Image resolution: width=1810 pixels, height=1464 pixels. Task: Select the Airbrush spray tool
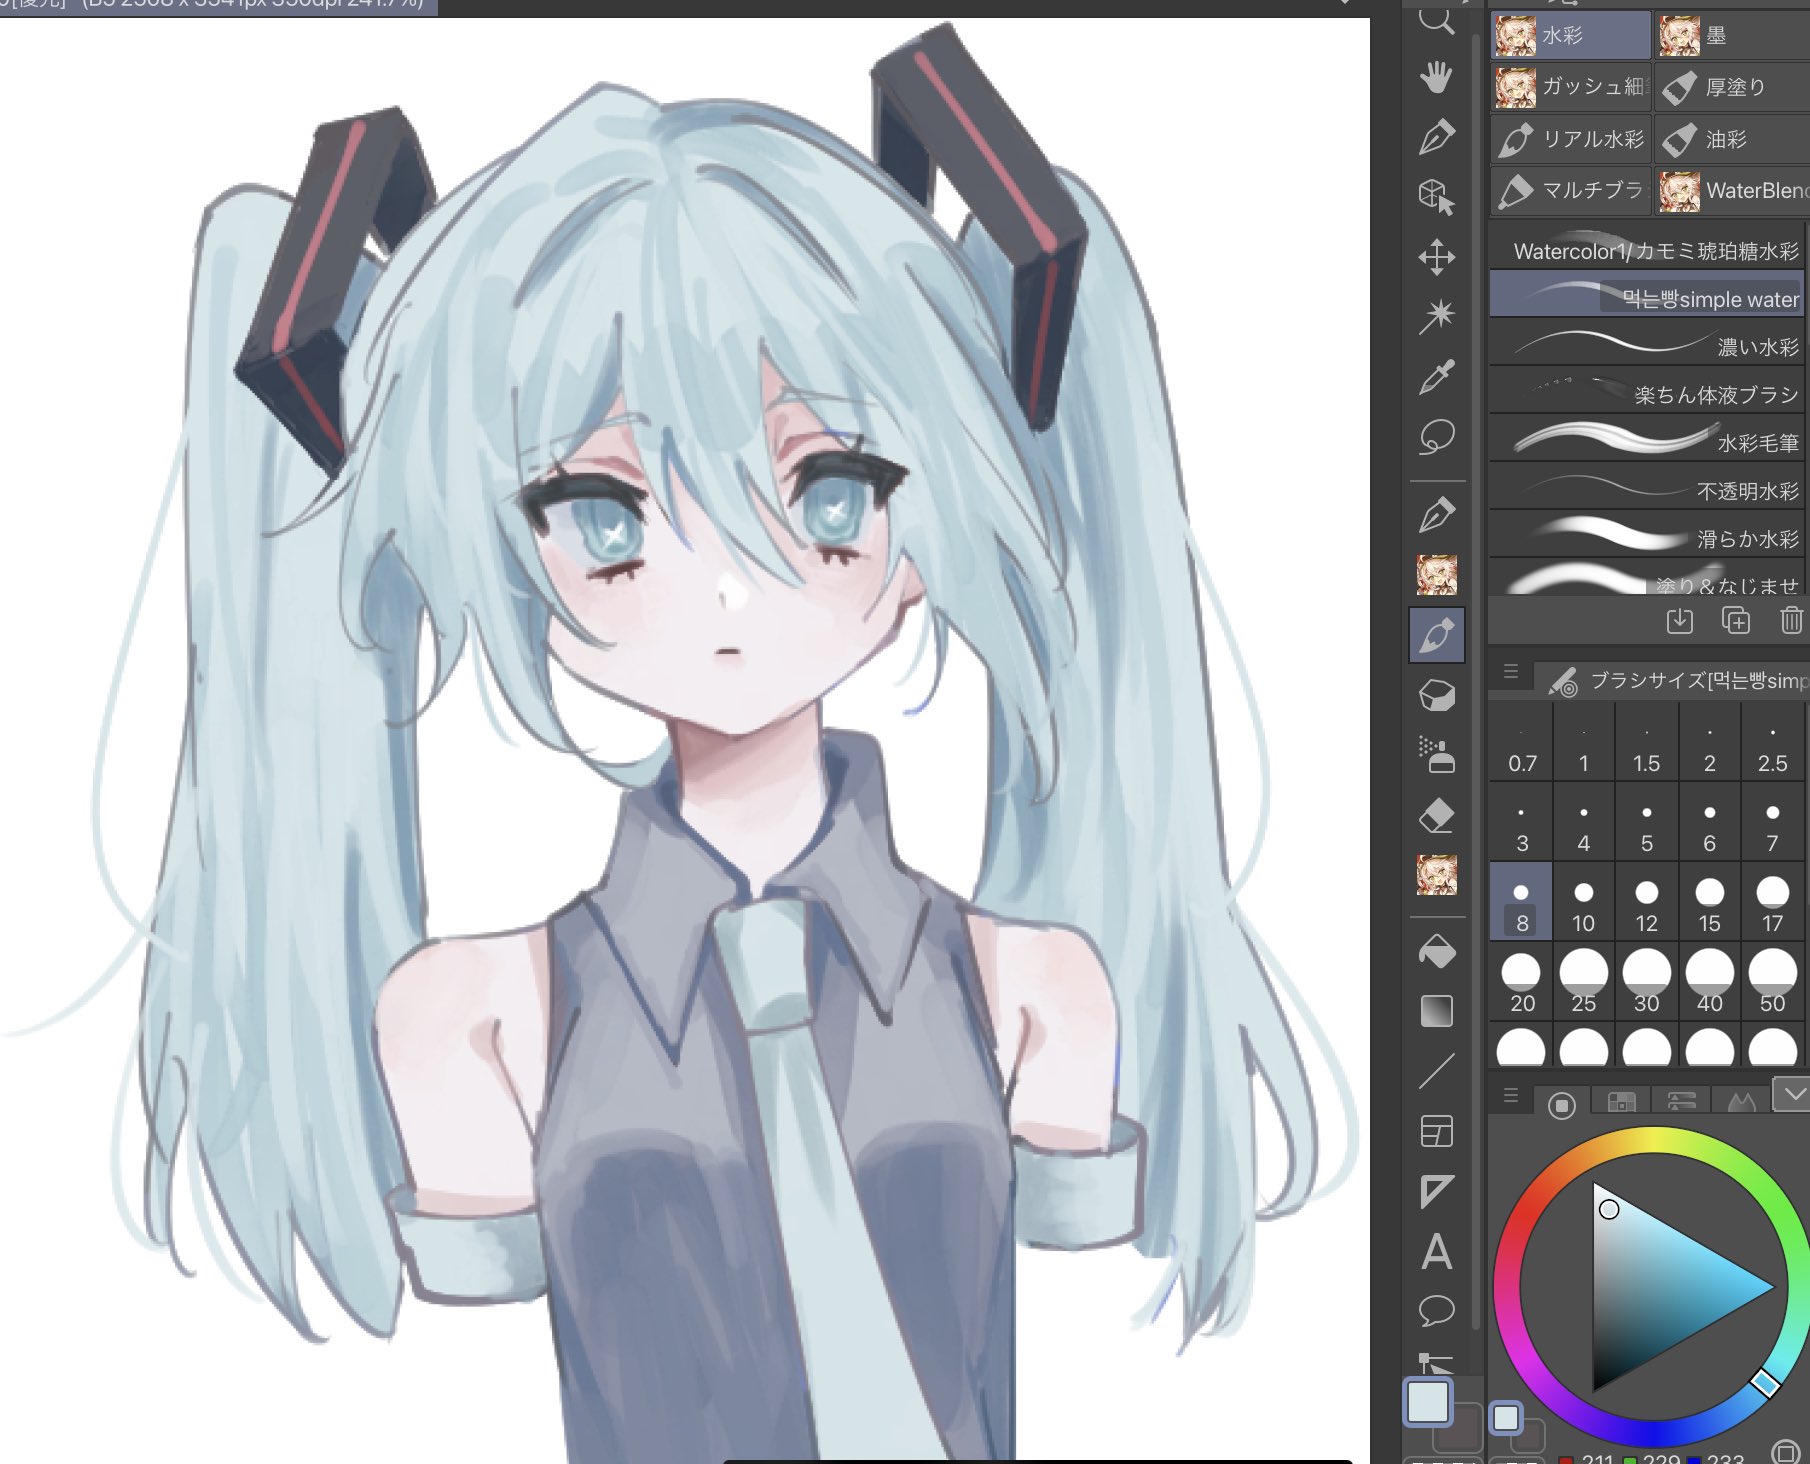(x=1437, y=755)
